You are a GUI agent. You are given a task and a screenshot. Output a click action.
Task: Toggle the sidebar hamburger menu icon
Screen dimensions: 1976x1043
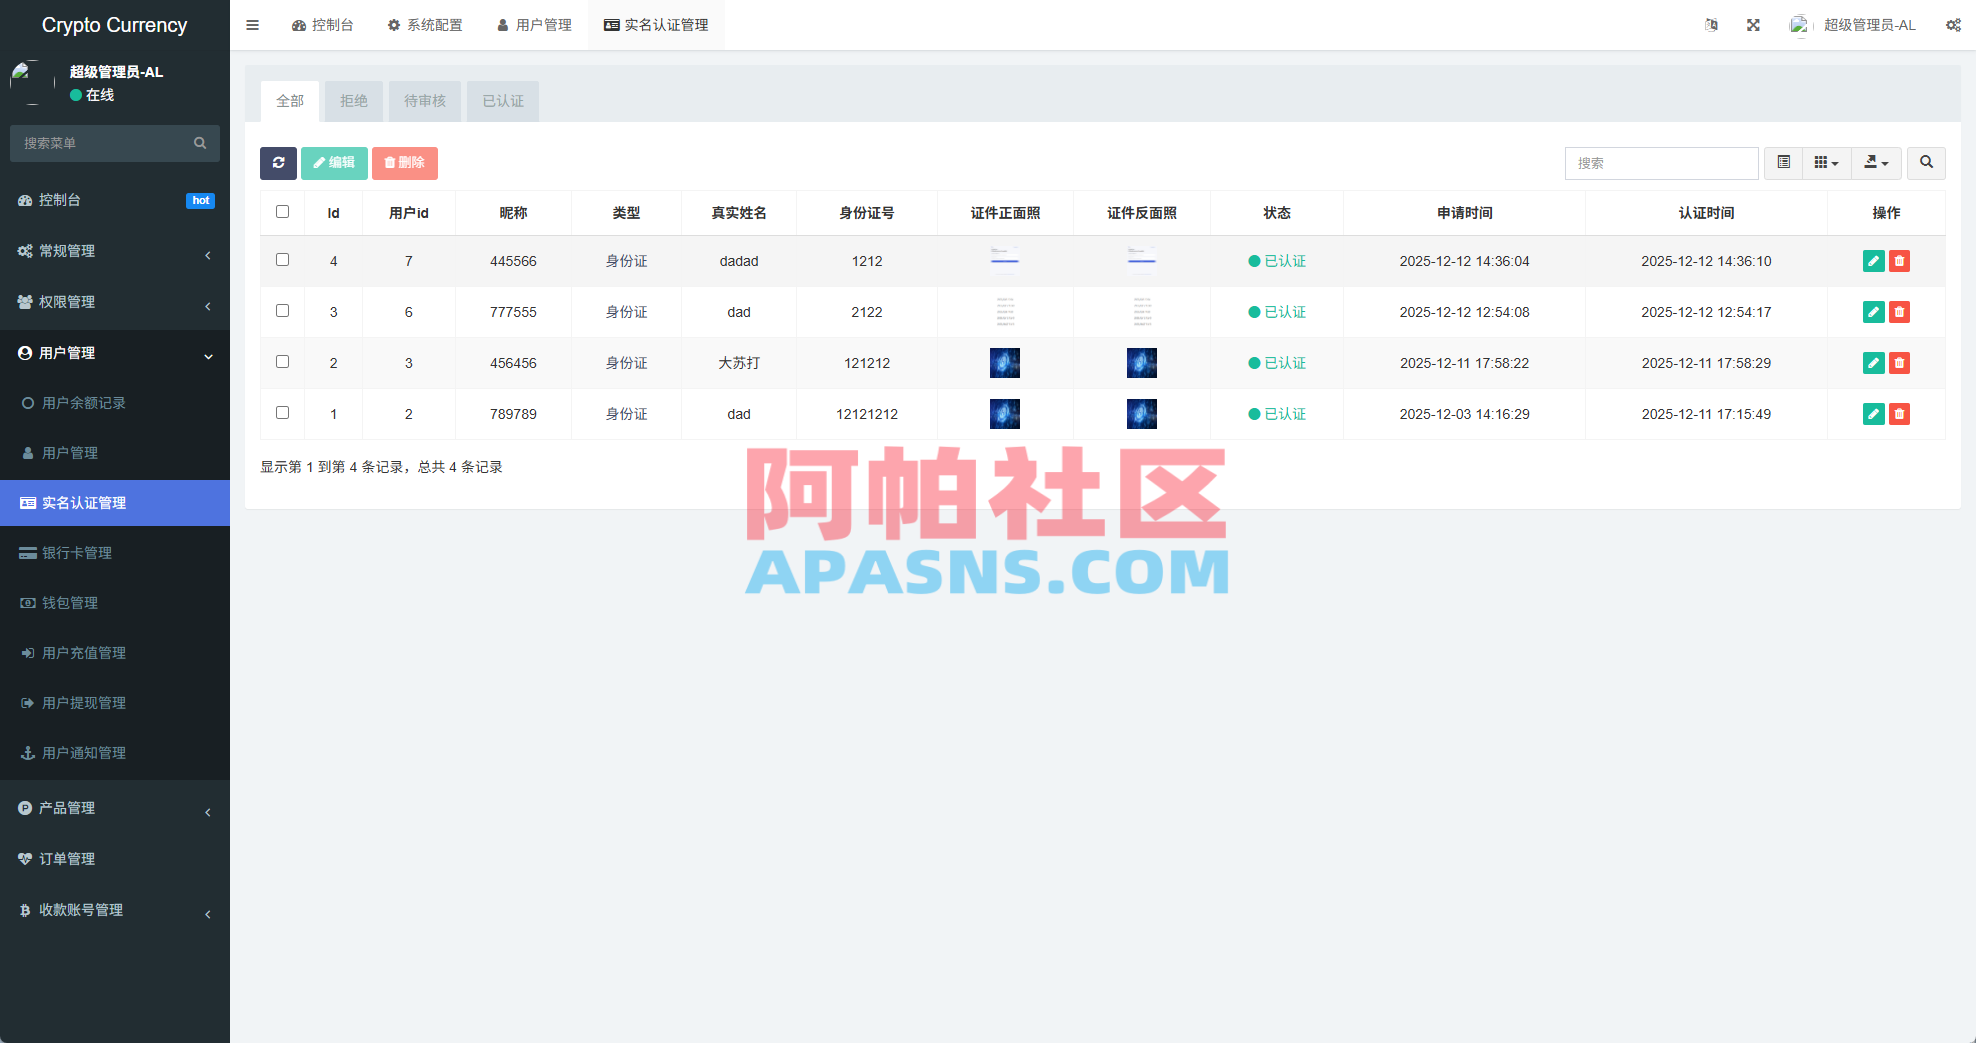coord(252,25)
